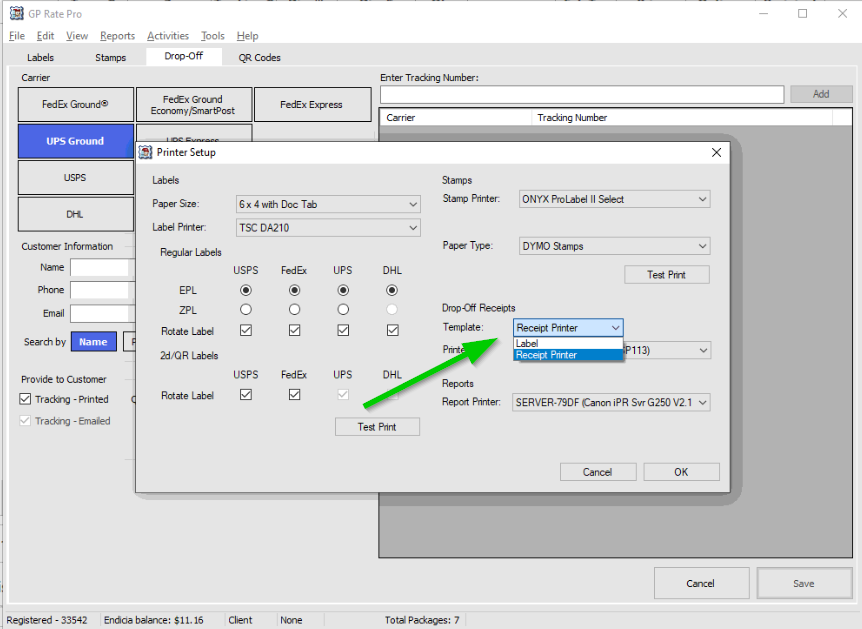This screenshot has height=629, width=862.
Task: Toggle Rotate Label for USPS regular labels
Action: (x=246, y=330)
